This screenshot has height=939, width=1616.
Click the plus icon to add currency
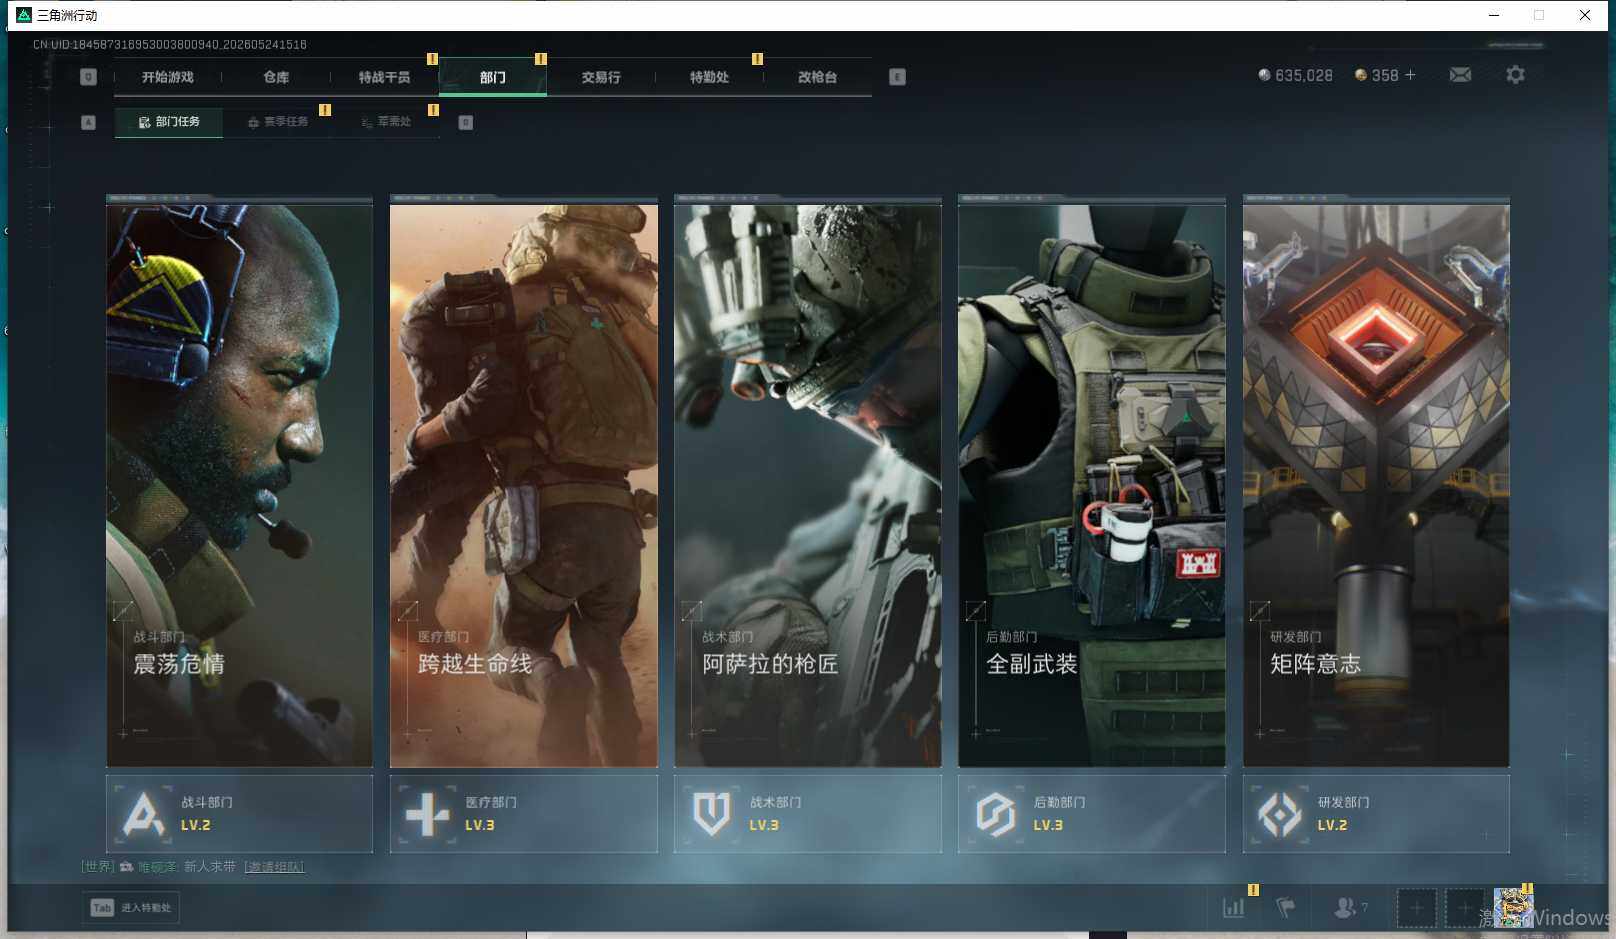click(x=1410, y=75)
